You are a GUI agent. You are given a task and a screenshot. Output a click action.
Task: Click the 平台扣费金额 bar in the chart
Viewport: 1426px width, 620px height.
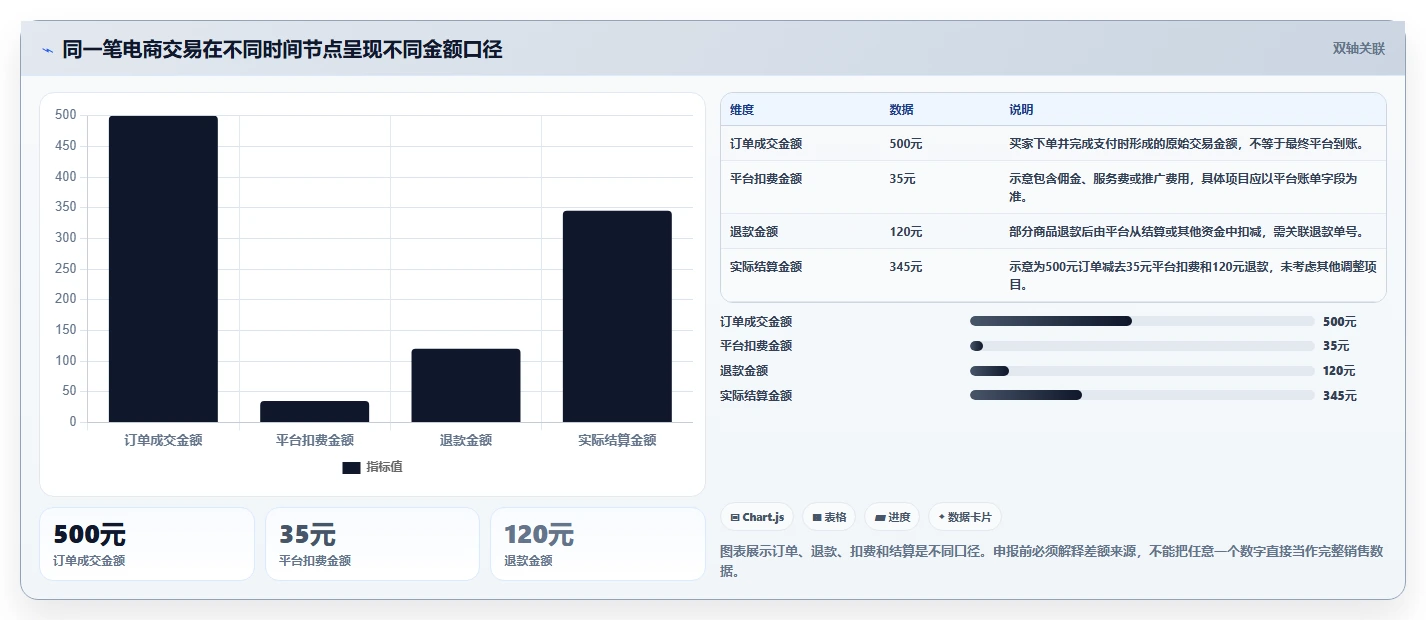[314, 411]
